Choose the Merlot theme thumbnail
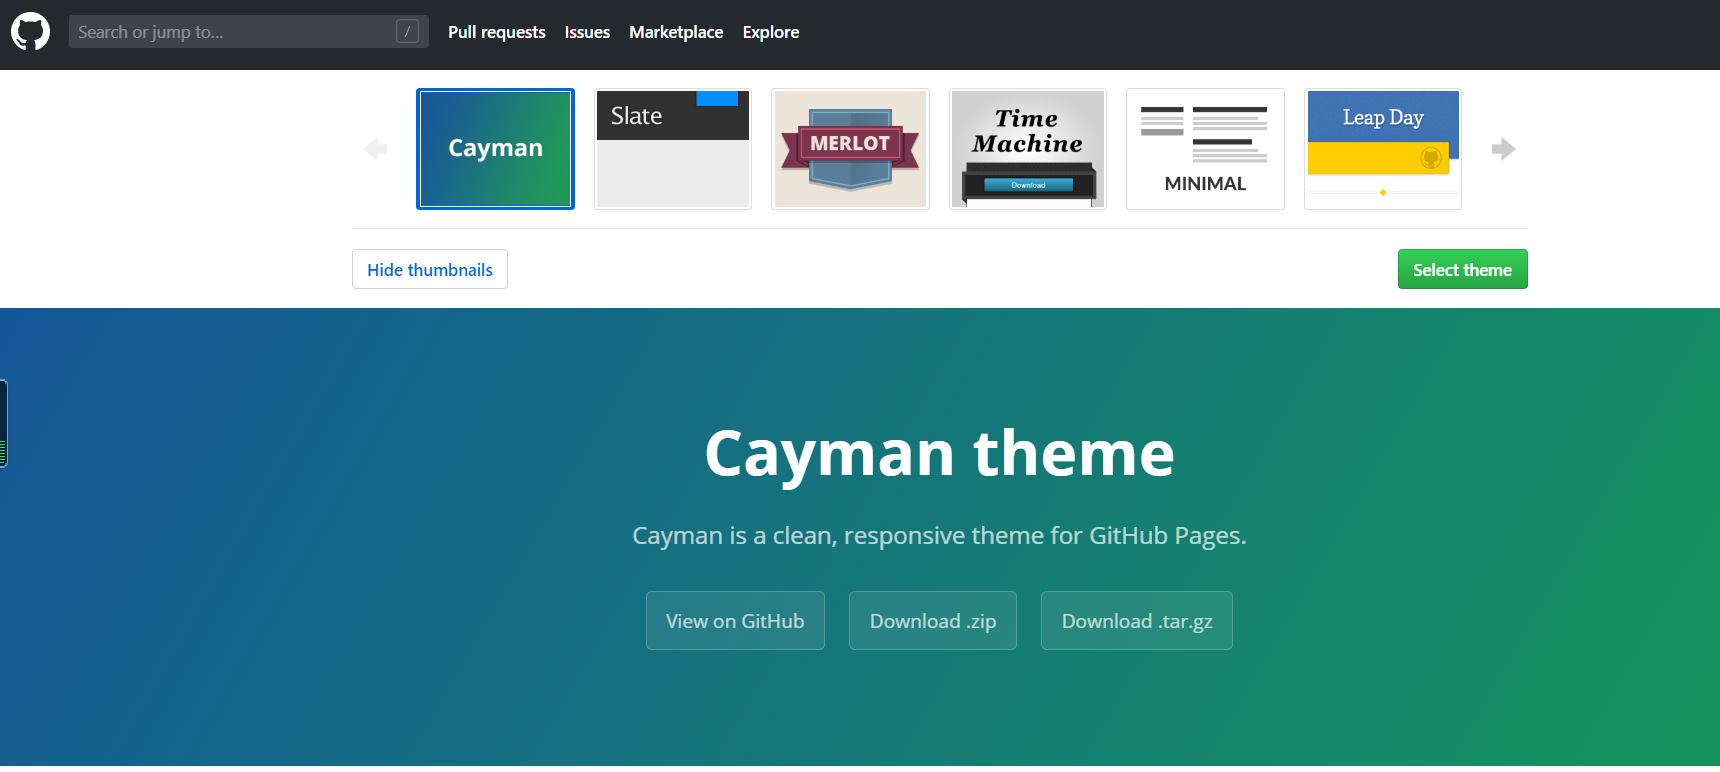The width and height of the screenshot is (1720, 772). pyautogui.click(x=850, y=149)
